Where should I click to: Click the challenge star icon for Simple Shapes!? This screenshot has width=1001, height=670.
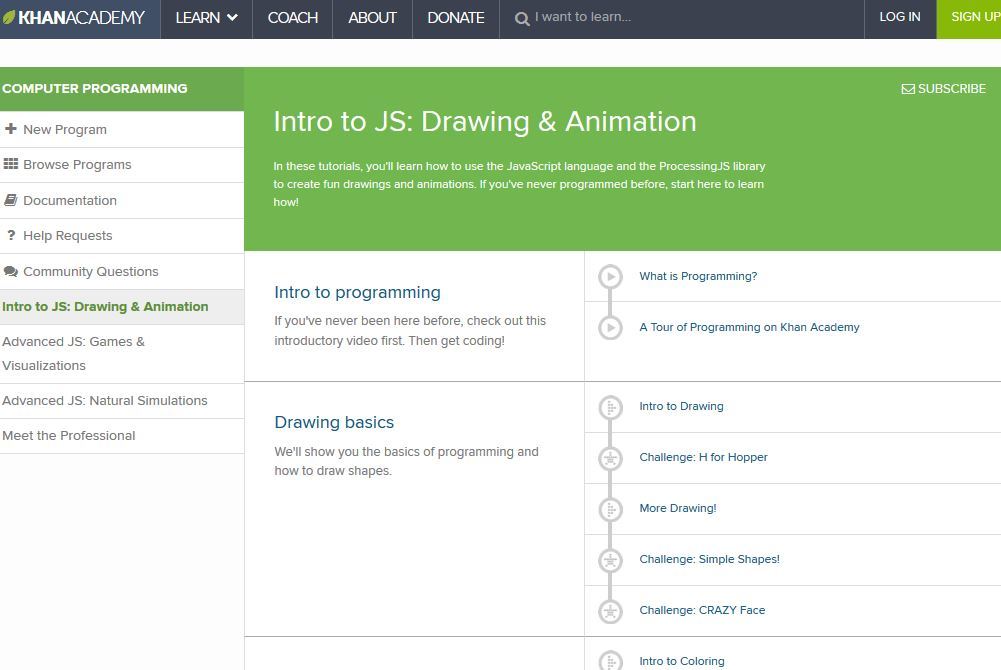pos(610,560)
